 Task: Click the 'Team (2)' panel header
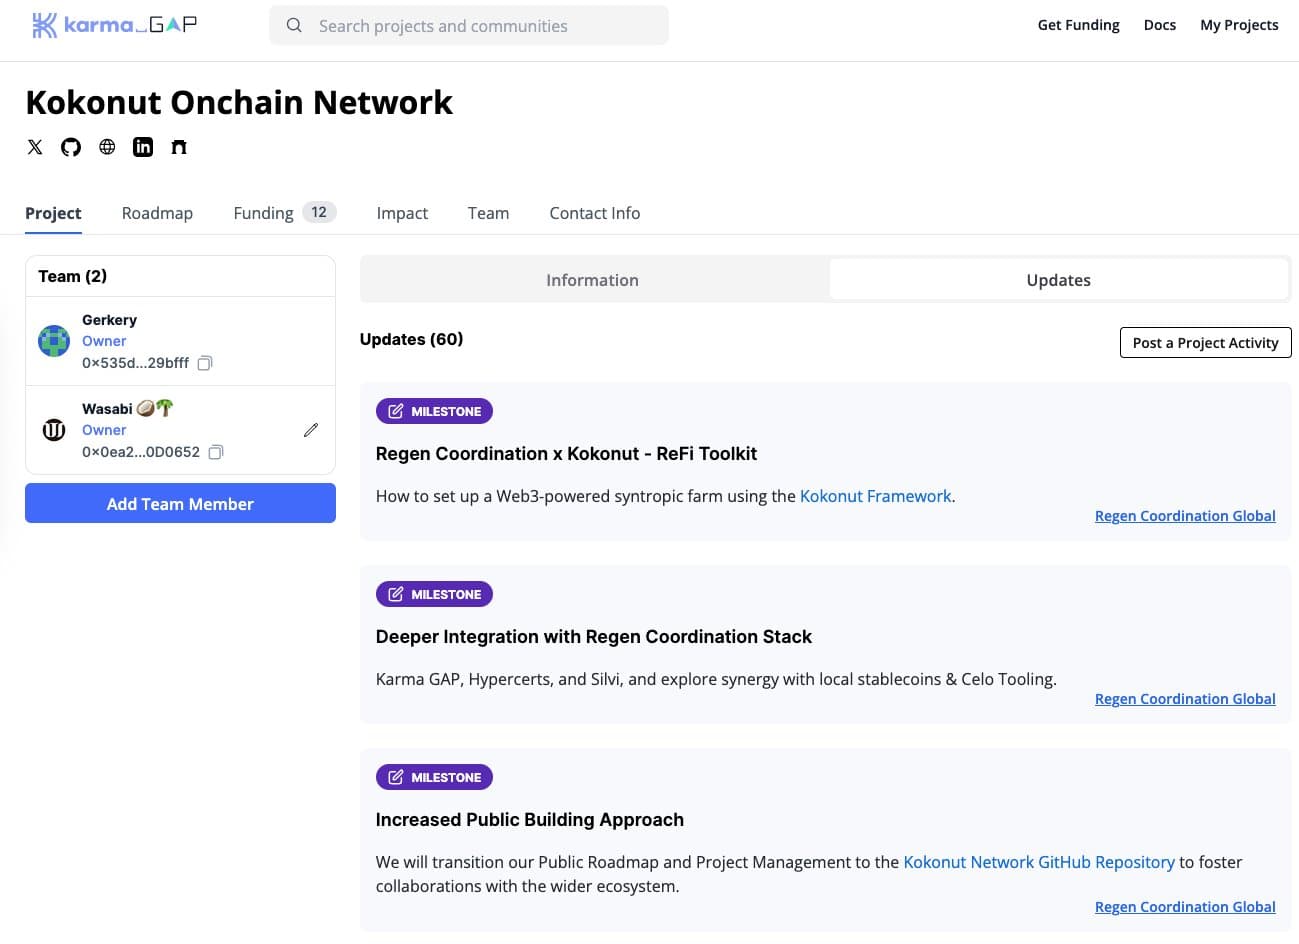coord(72,276)
